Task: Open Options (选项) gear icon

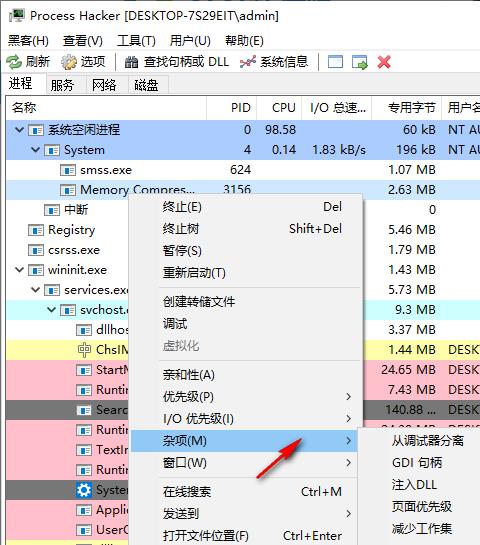Action: (69, 62)
